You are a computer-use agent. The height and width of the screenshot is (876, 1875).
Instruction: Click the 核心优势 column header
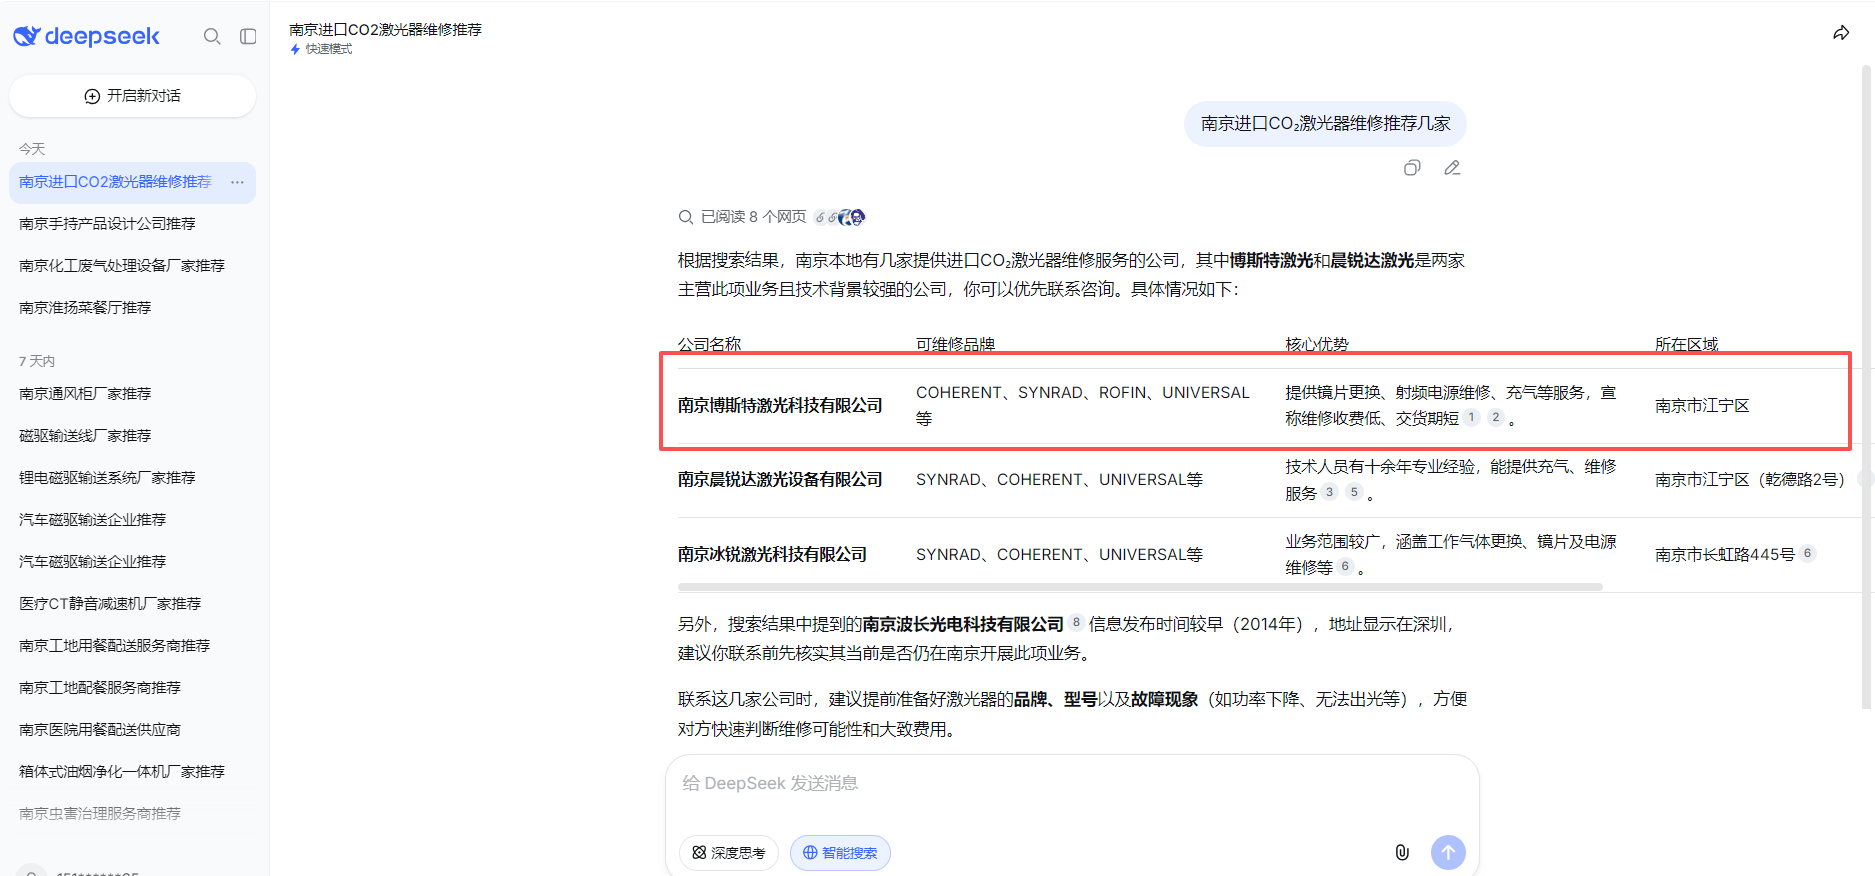coord(1316,344)
